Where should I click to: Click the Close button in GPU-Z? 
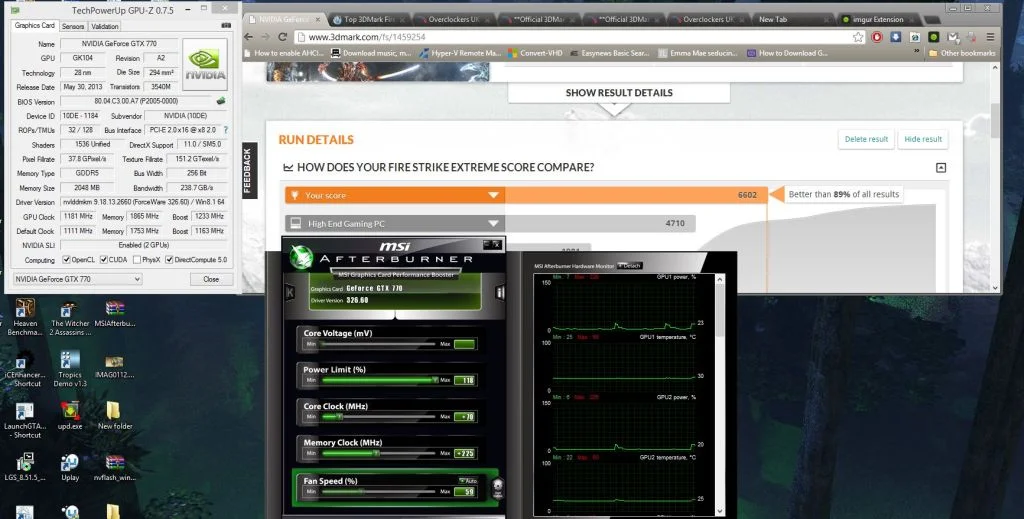coord(212,279)
